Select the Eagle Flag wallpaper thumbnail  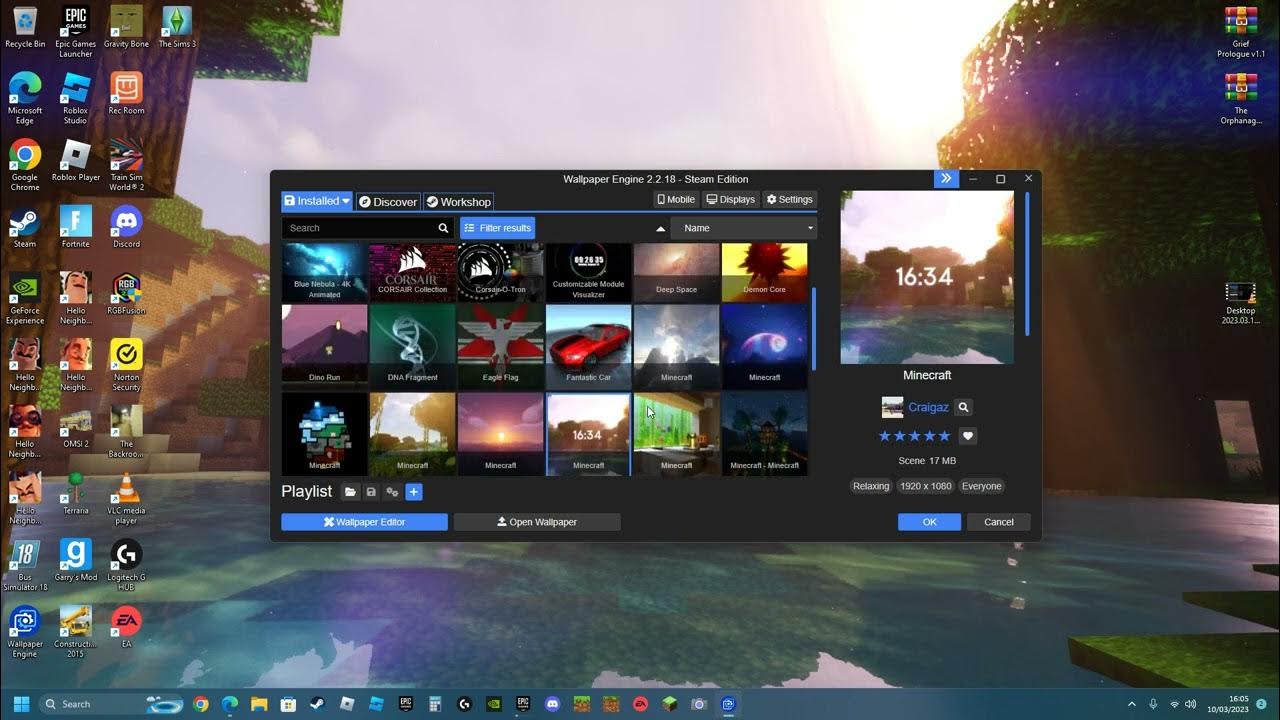501,347
